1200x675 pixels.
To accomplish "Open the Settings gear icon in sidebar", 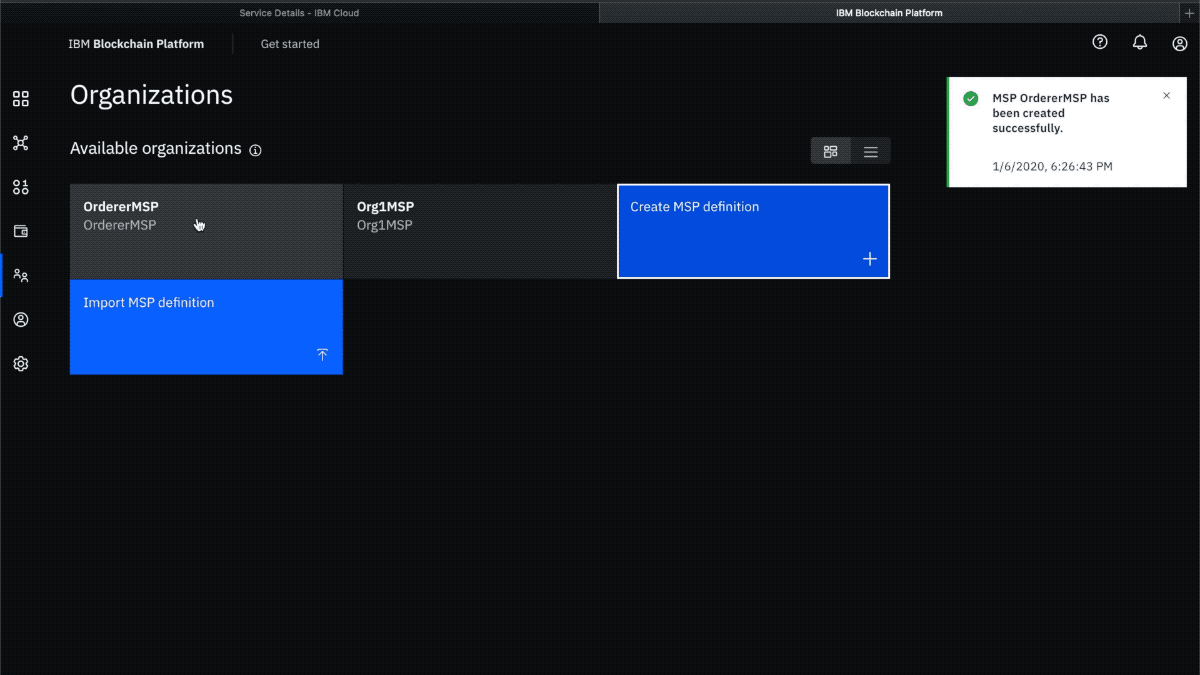I will 20,364.
